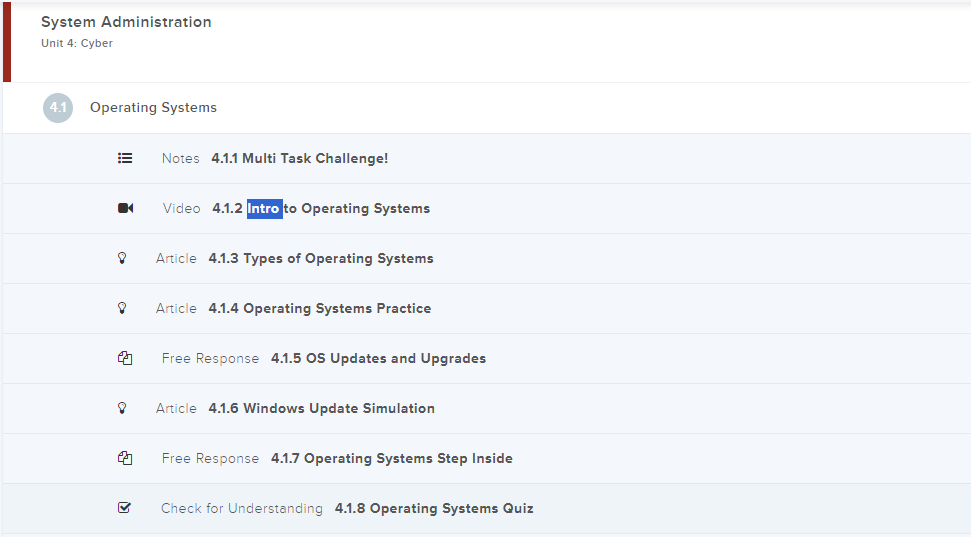Open 4.1.2 Intro to Operating Systems title

321,209
